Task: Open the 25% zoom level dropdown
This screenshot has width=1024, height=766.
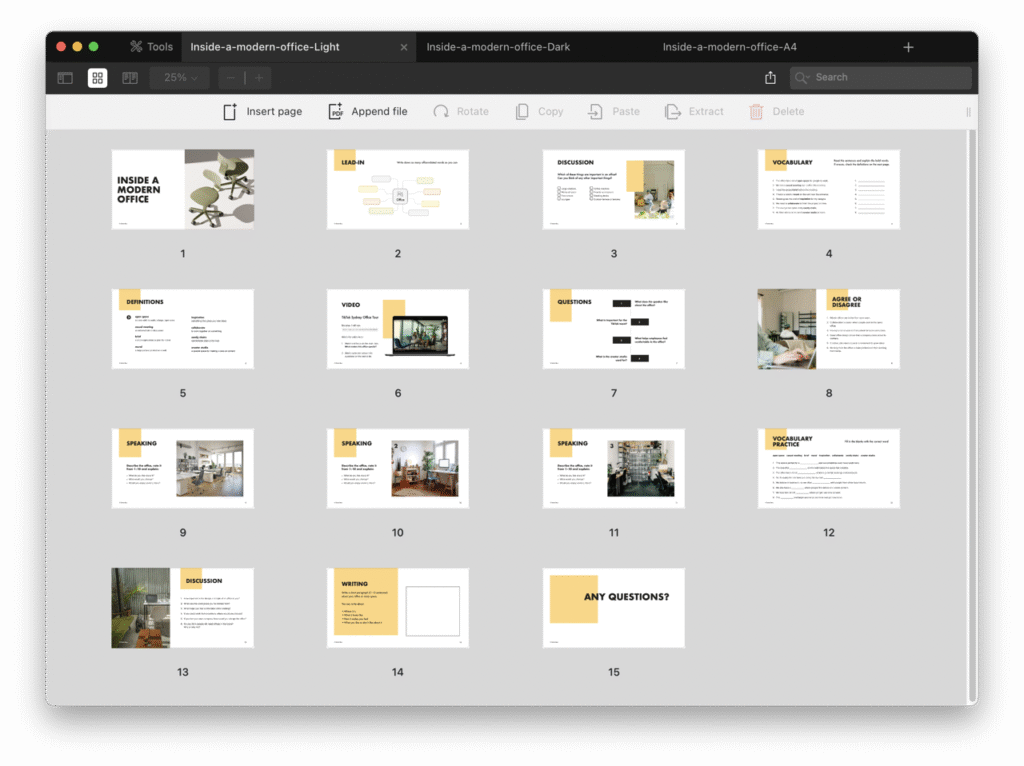Action: pos(180,78)
